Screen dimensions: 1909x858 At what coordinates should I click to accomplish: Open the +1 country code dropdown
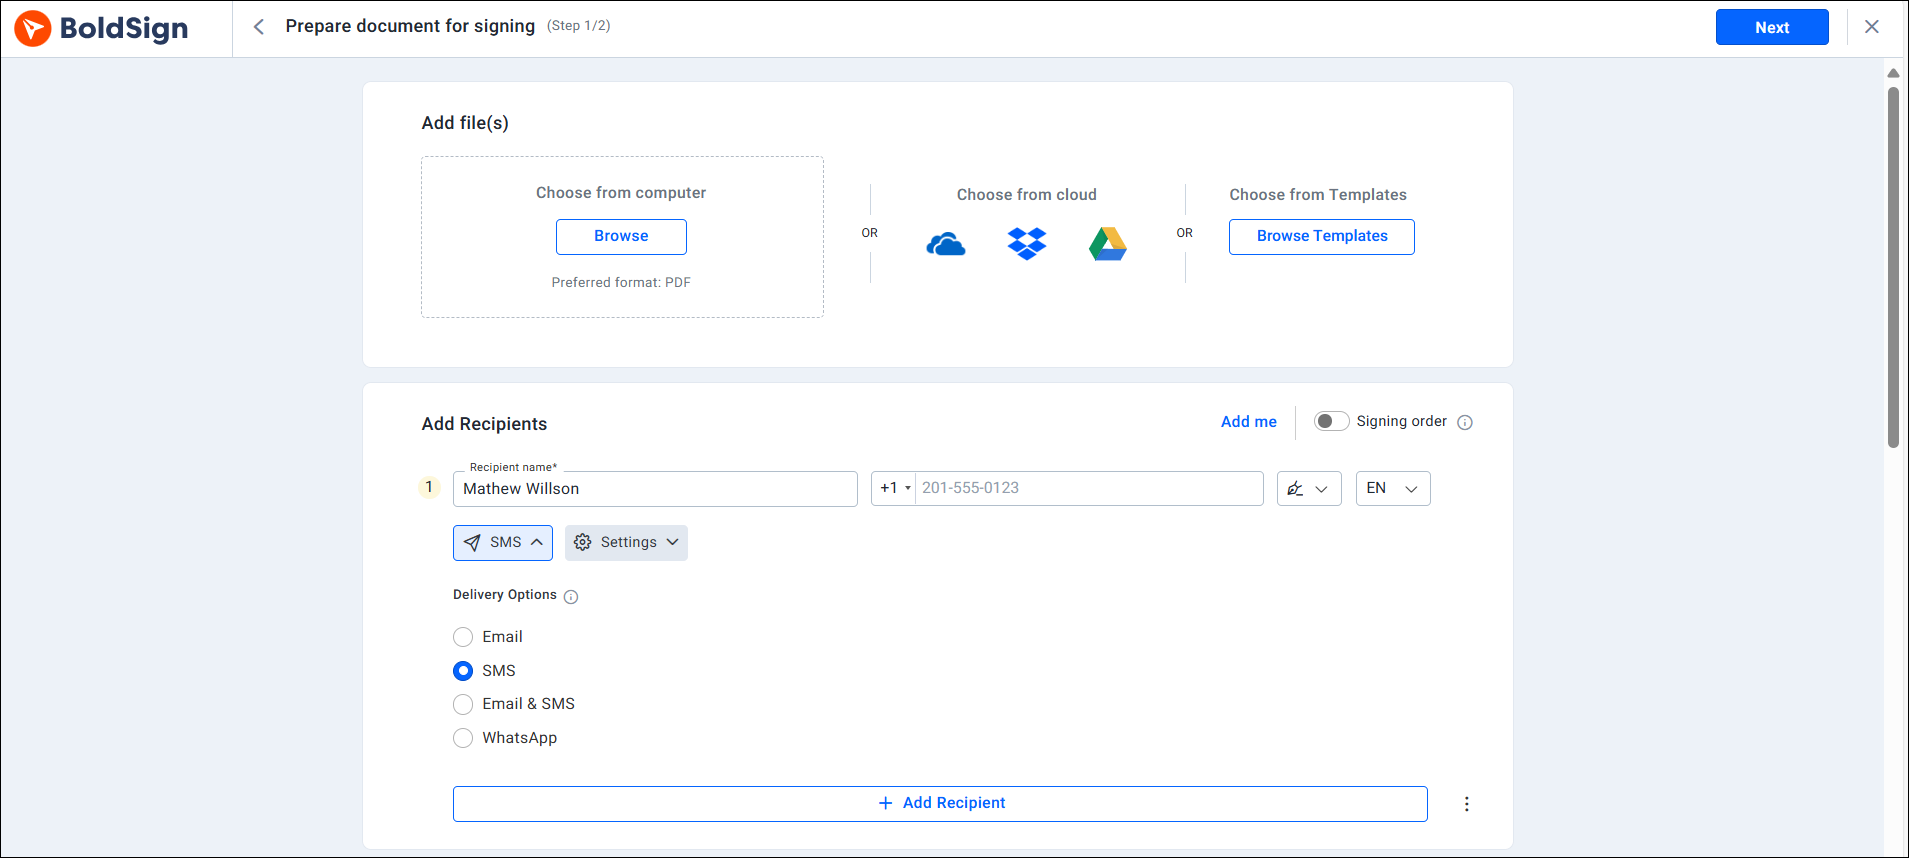click(894, 488)
